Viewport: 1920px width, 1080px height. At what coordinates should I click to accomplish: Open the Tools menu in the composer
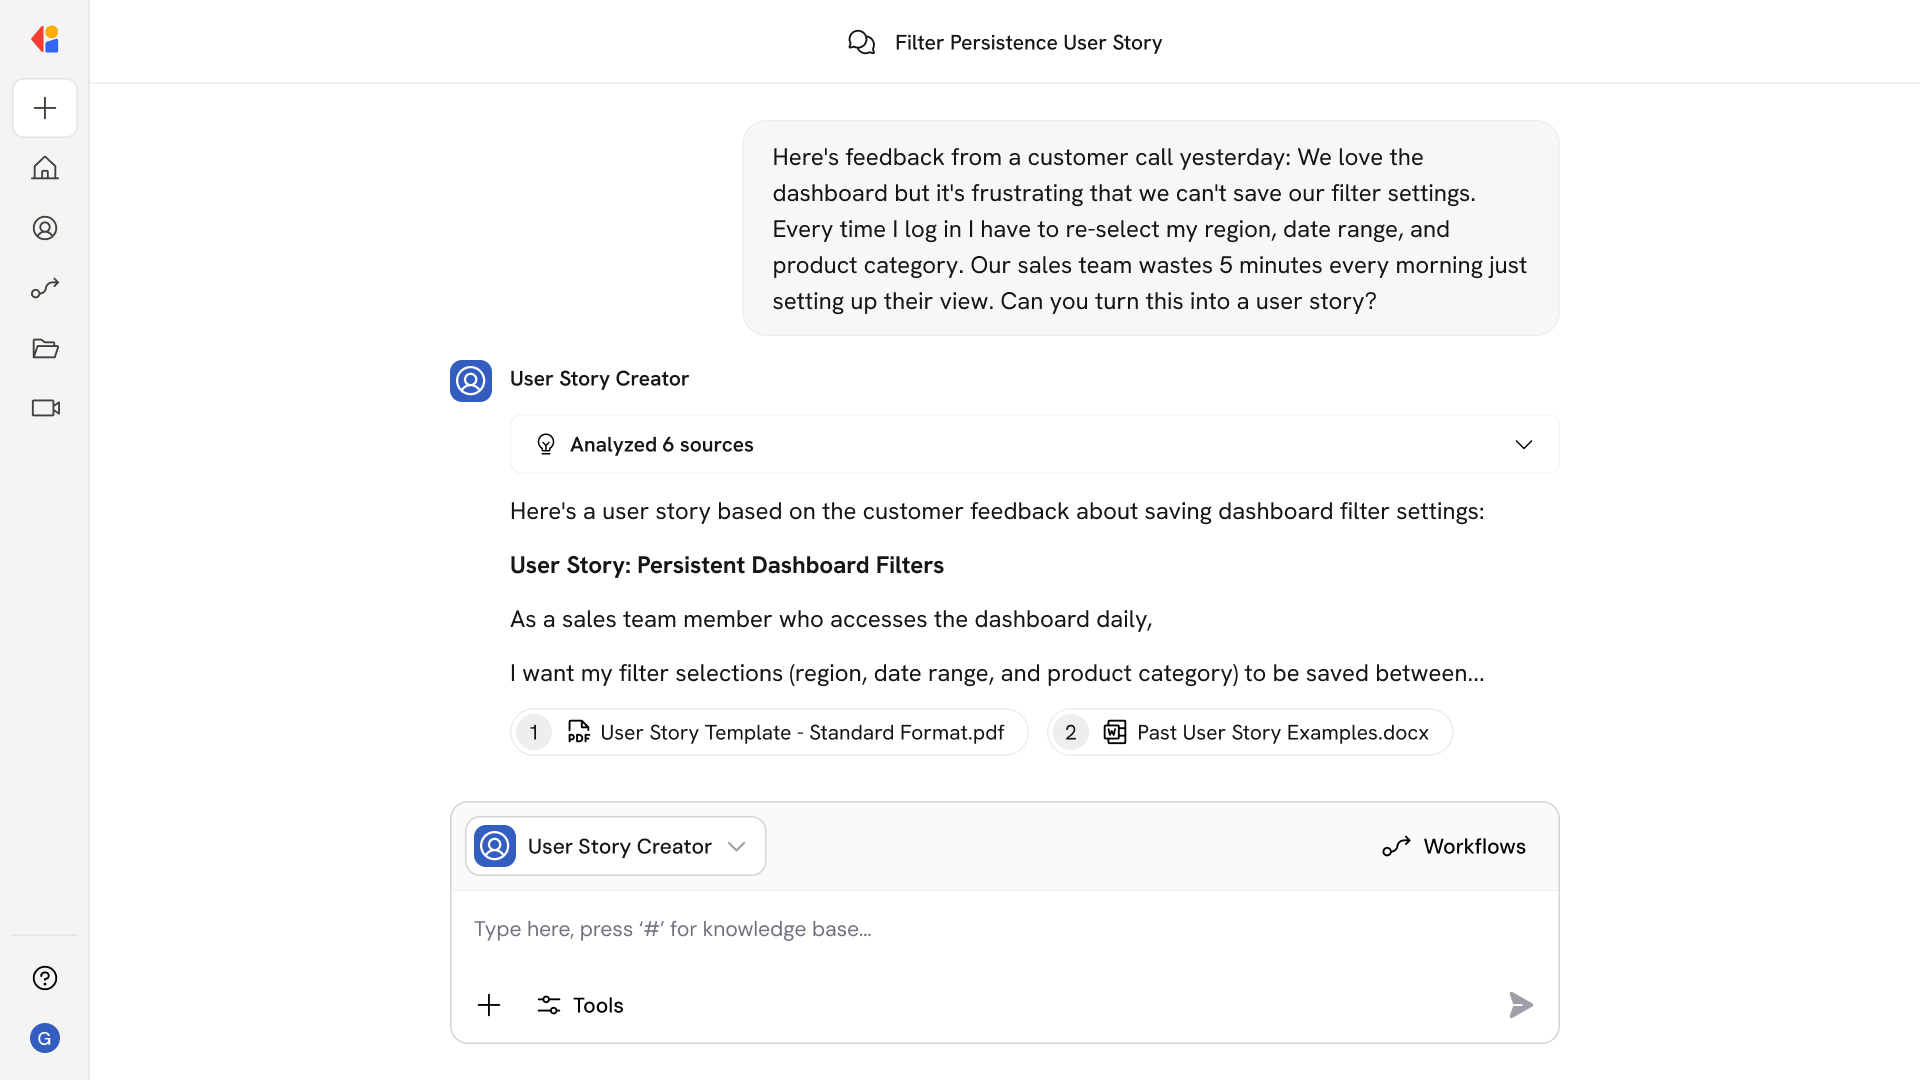click(580, 1004)
